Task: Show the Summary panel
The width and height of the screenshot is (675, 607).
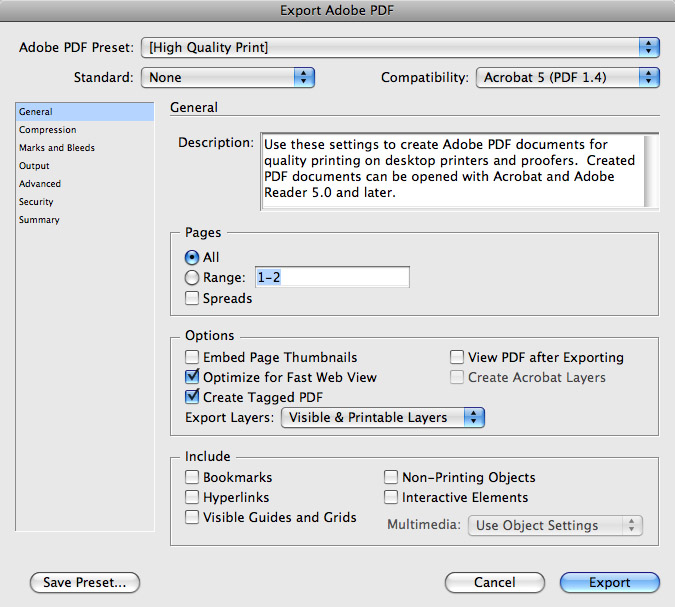Action: (x=39, y=220)
